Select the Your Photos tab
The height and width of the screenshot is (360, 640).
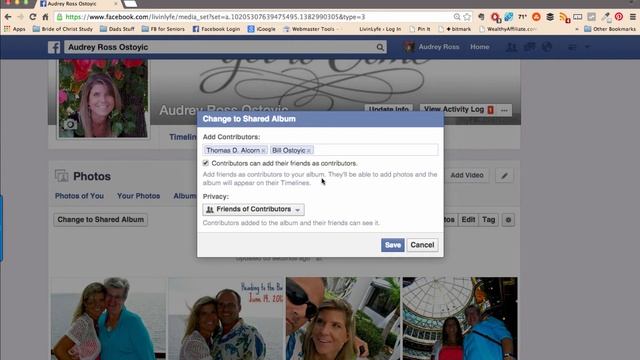[x=138, y=196]
